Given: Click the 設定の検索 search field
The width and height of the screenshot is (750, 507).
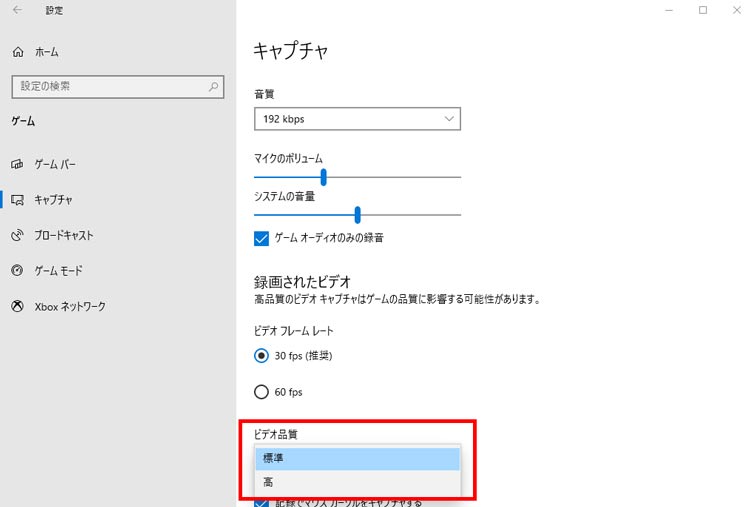Looking at the screenshot, I should [118, 87].
